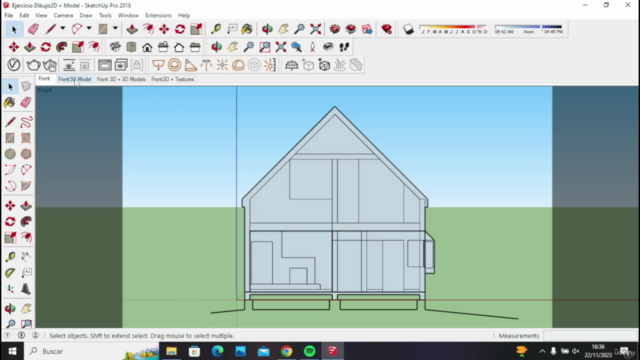Expand the Shape tool dropdown arrow
Viewport: 640px width, 360px height.
click(115, 29)
